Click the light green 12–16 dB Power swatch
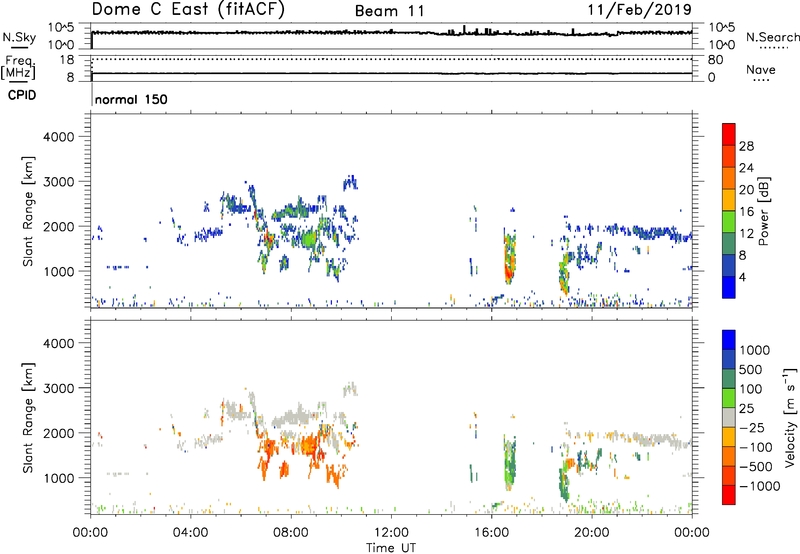 click(x=729, y=221)
